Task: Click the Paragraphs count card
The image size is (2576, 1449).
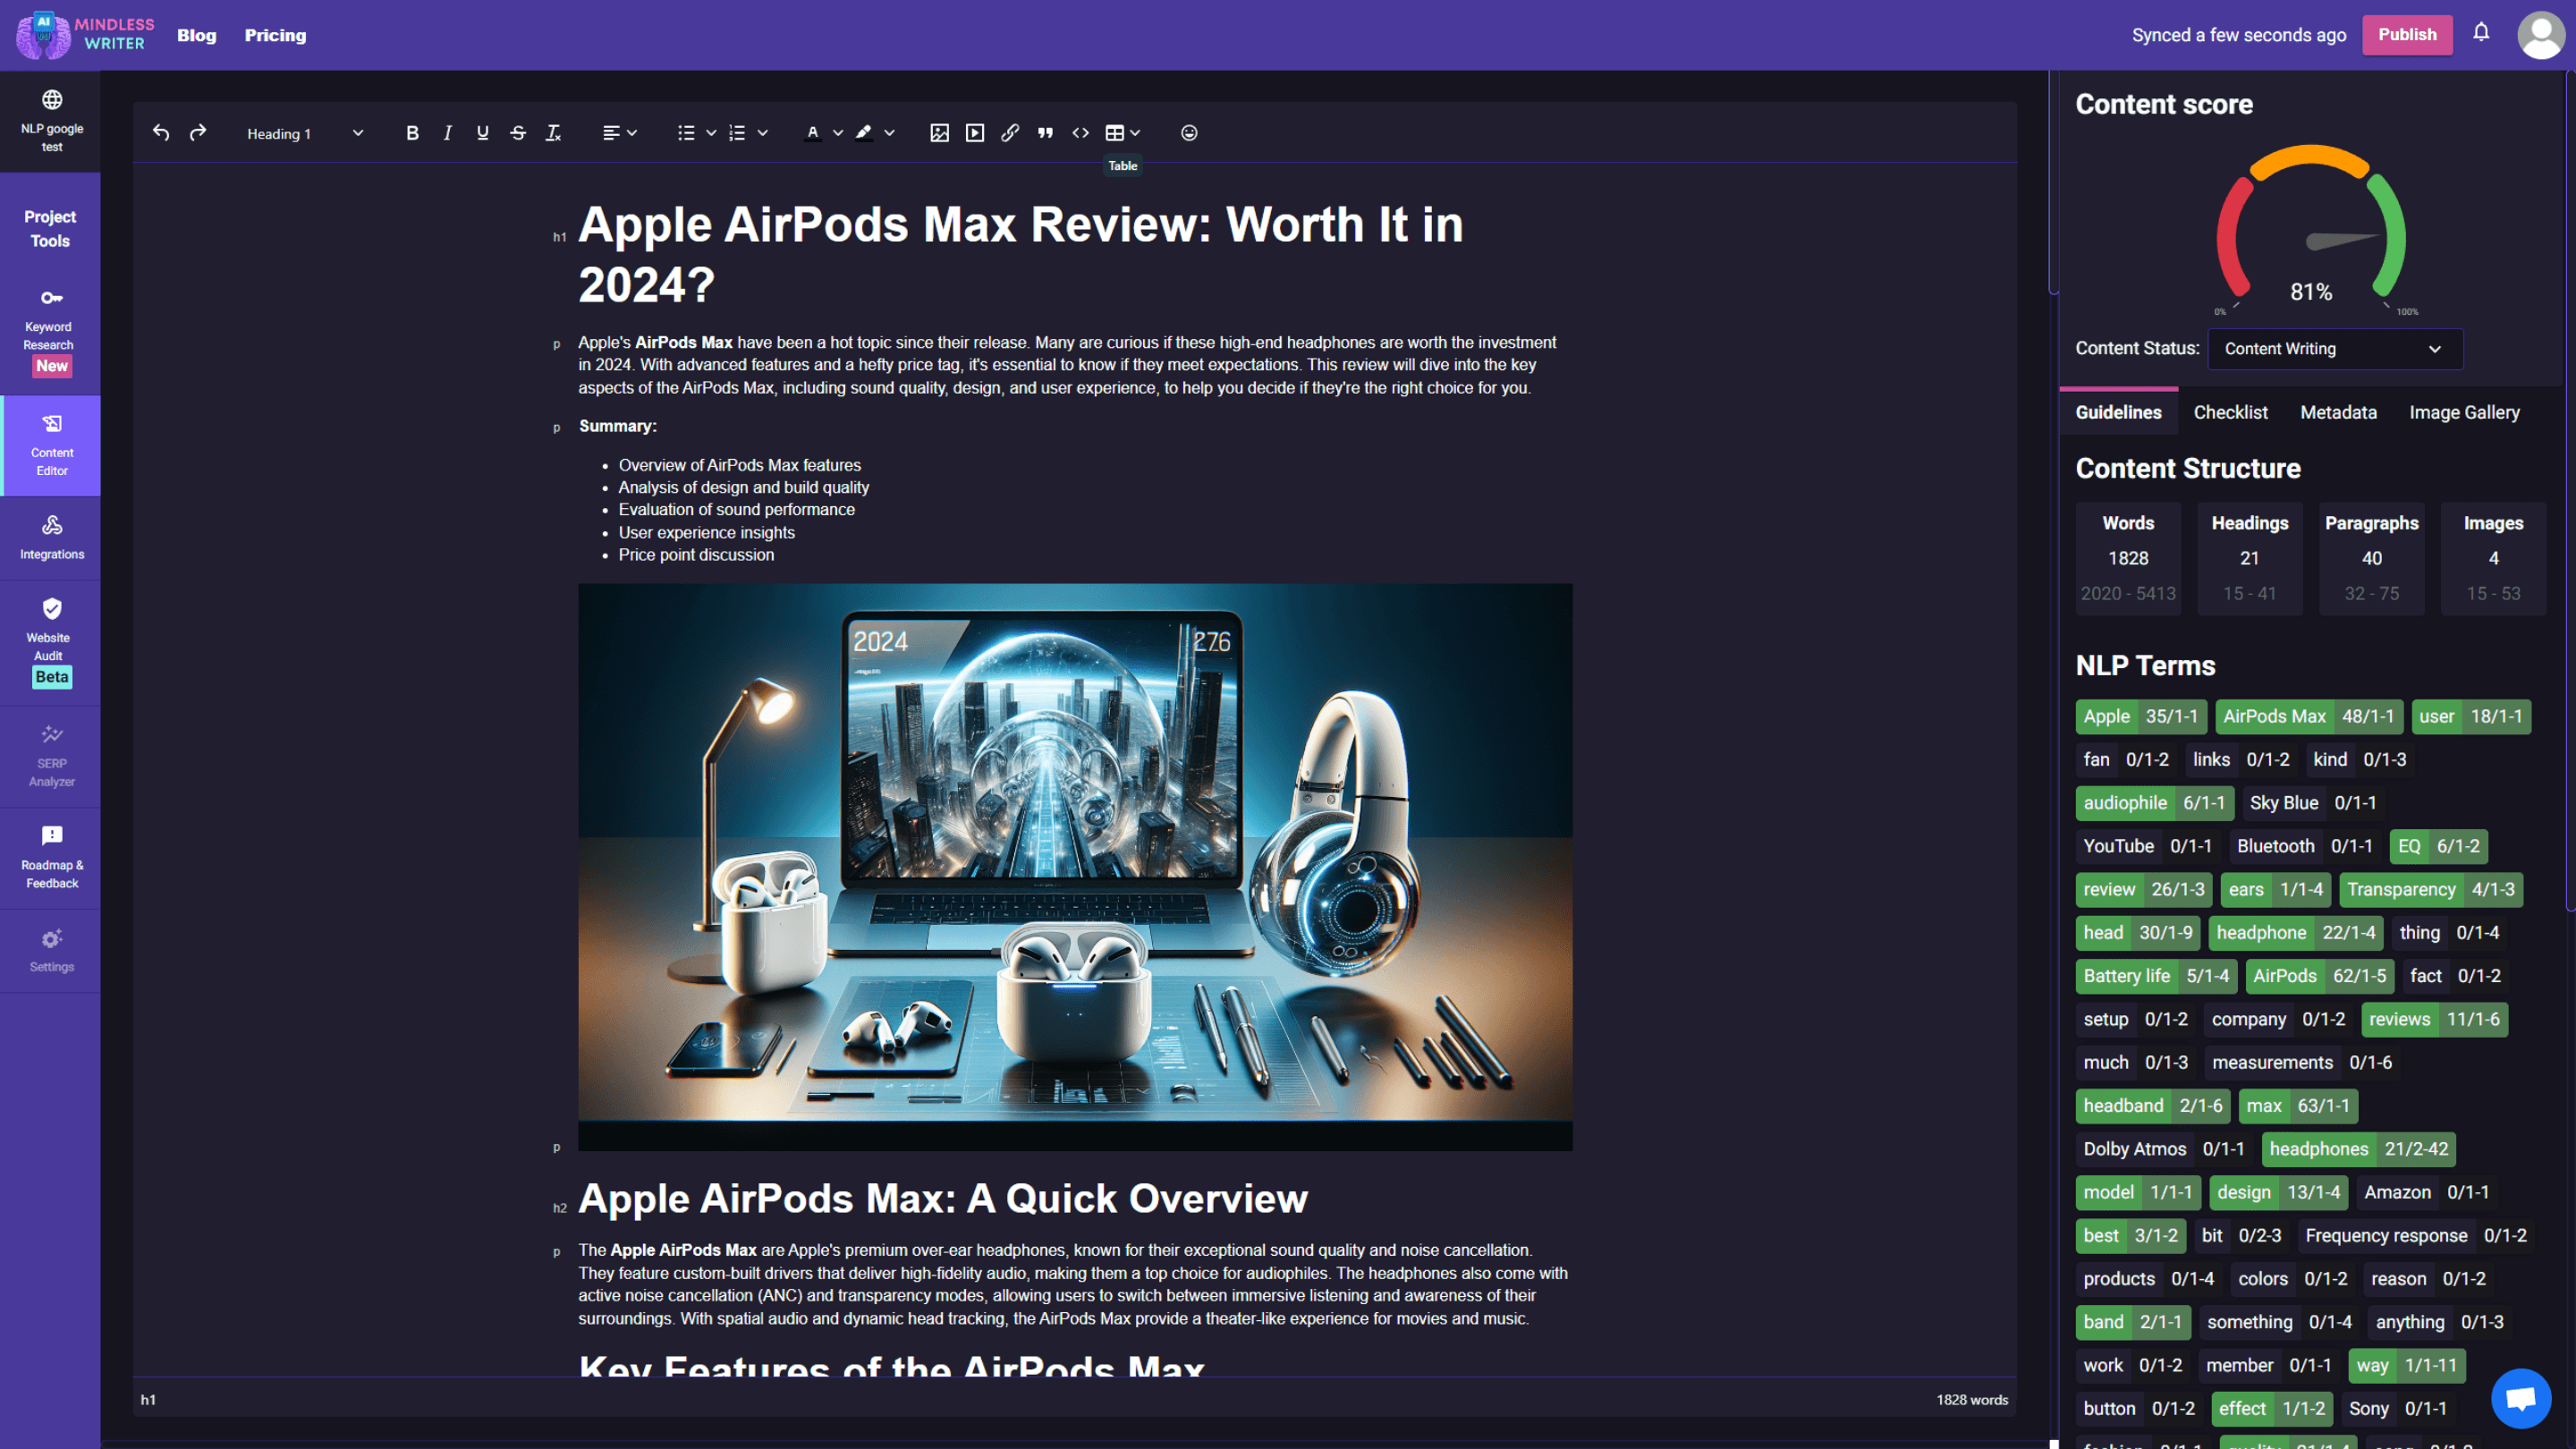Action: pyautogui.click(x=2372, y=558)
